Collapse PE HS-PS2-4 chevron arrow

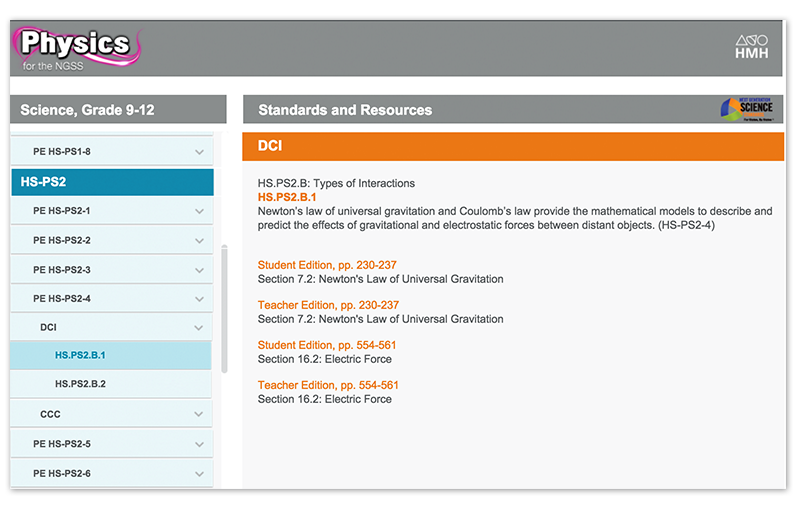(199, 299)
